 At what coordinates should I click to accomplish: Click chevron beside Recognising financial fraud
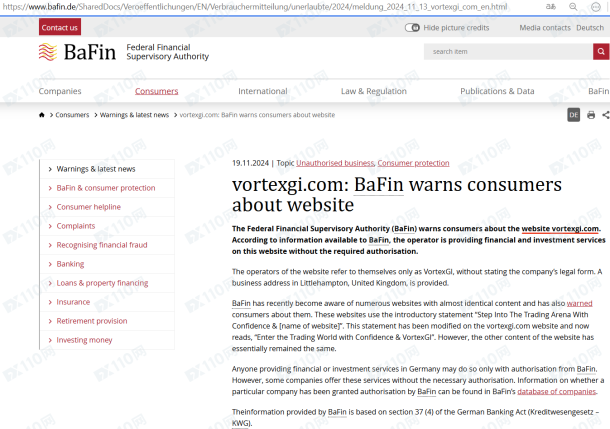[50, 245]
